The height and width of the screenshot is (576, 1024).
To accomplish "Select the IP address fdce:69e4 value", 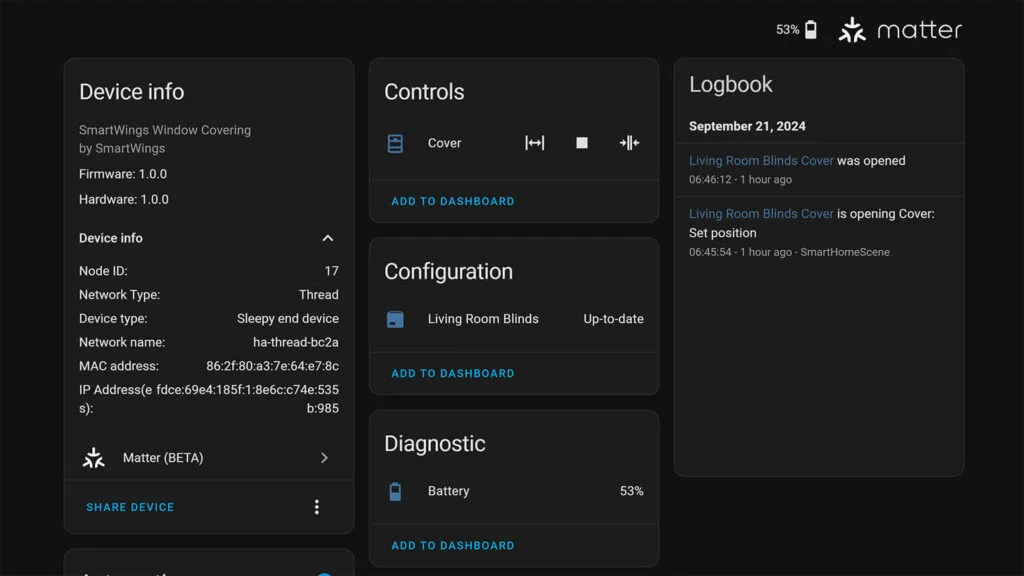I will pyautogui.click(x=248, y=399).
